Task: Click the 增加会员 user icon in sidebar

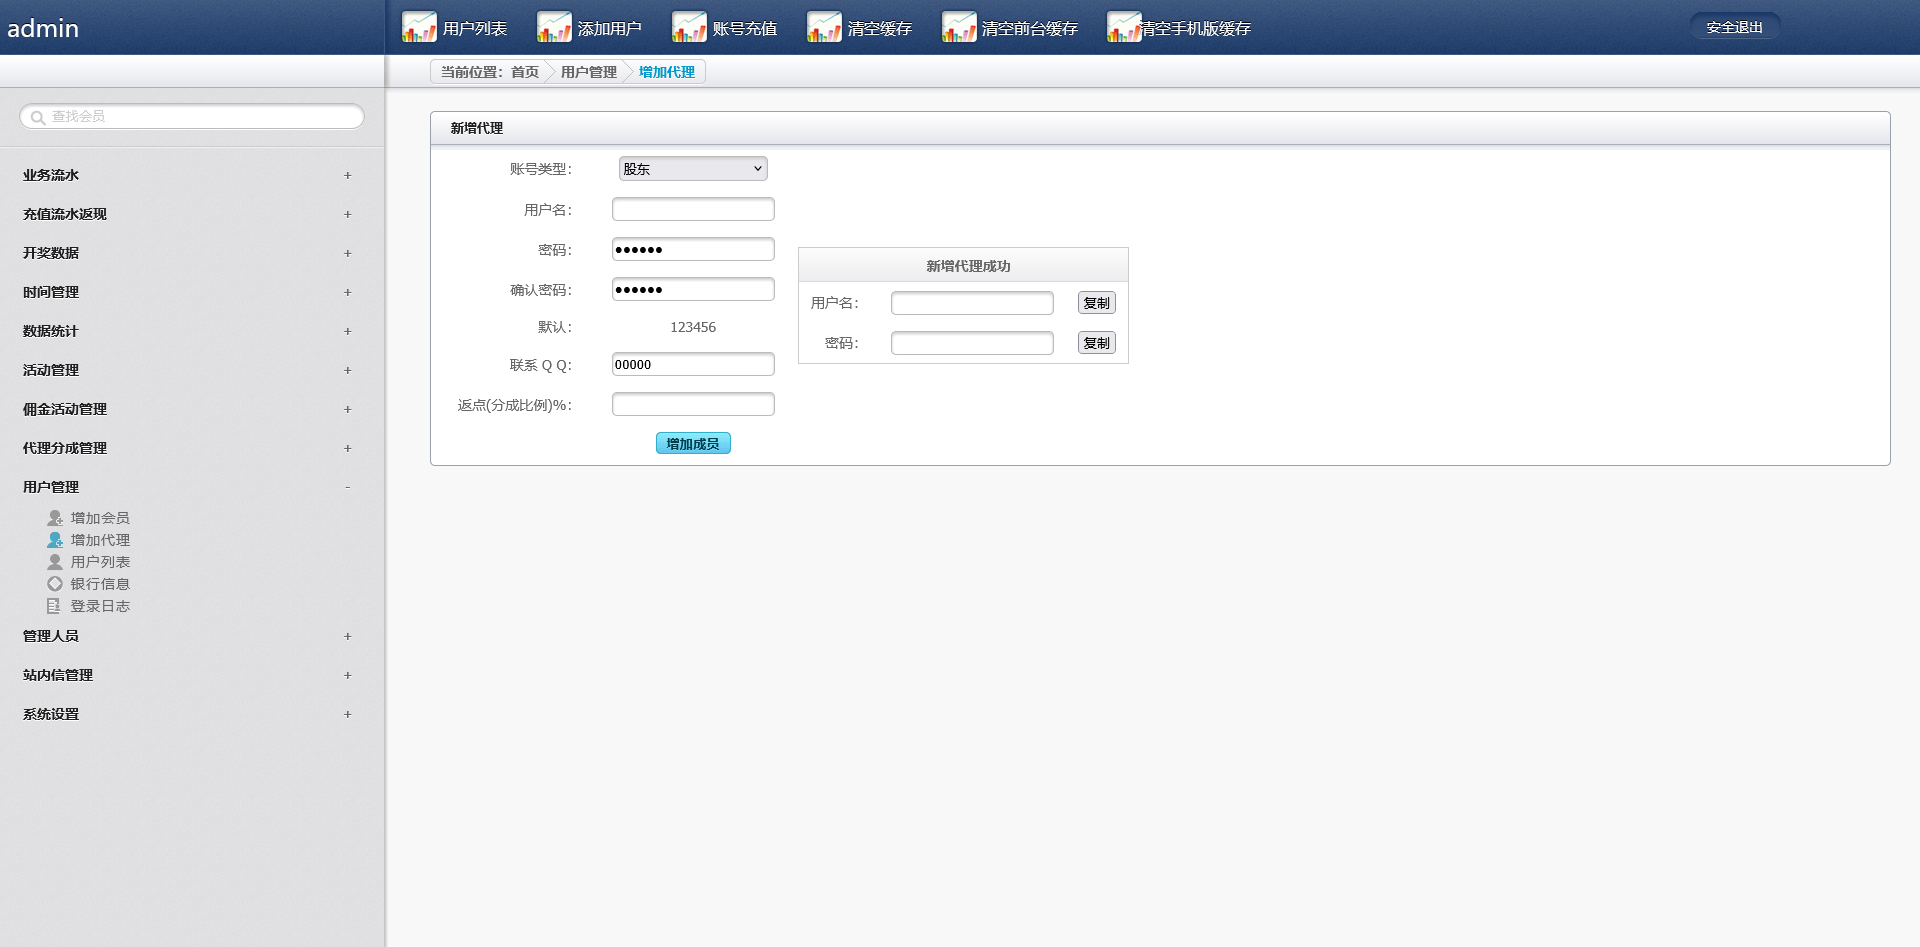Action: click(x=55, y=518)
